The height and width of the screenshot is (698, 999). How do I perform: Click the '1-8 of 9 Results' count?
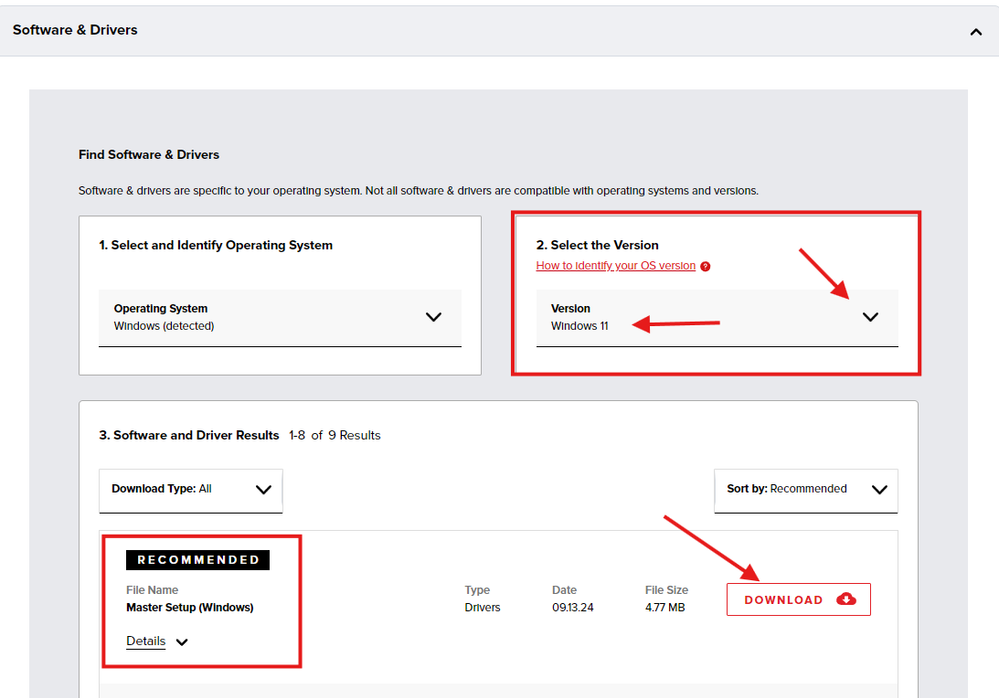click(x=334, y=436)
